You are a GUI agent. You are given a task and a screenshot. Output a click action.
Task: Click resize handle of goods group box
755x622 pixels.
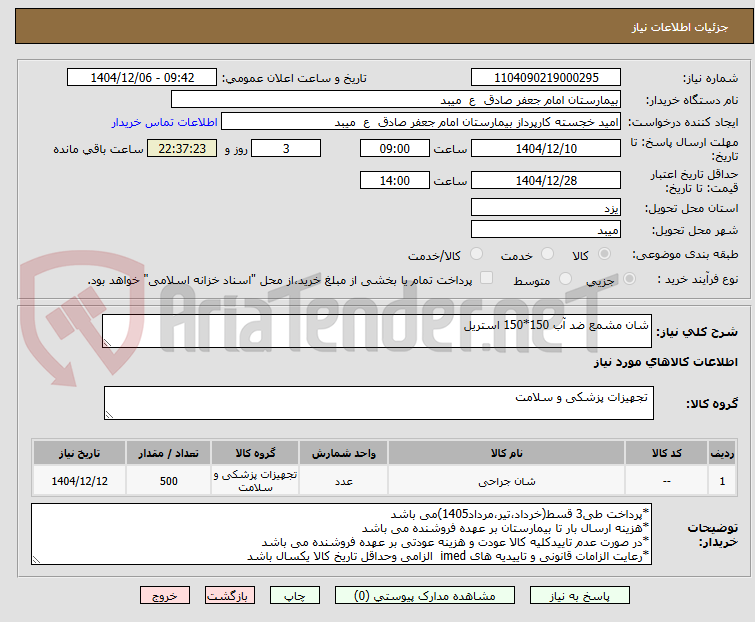click(x=109, y=415)
